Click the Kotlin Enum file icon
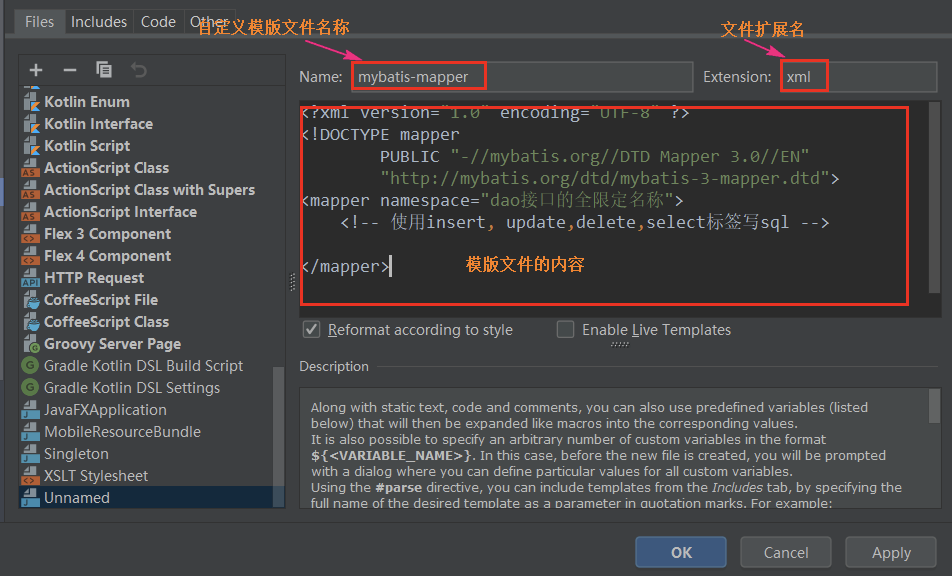 click(x=31, y=101)
